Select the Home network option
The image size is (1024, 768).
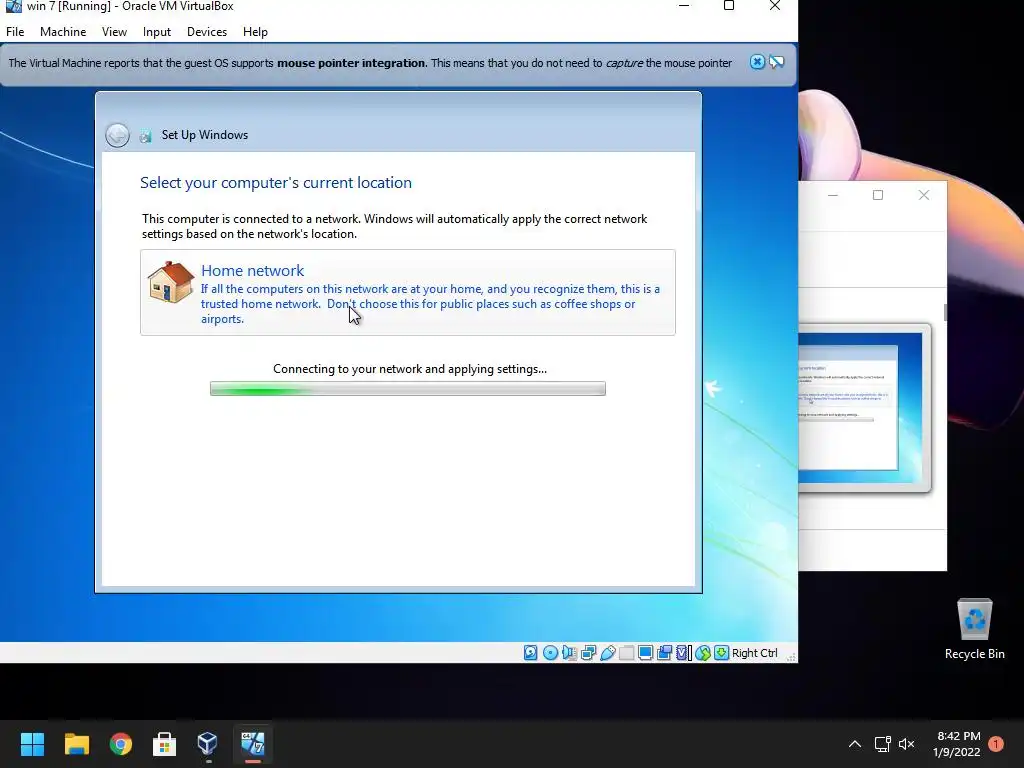(x=408, y=293)
